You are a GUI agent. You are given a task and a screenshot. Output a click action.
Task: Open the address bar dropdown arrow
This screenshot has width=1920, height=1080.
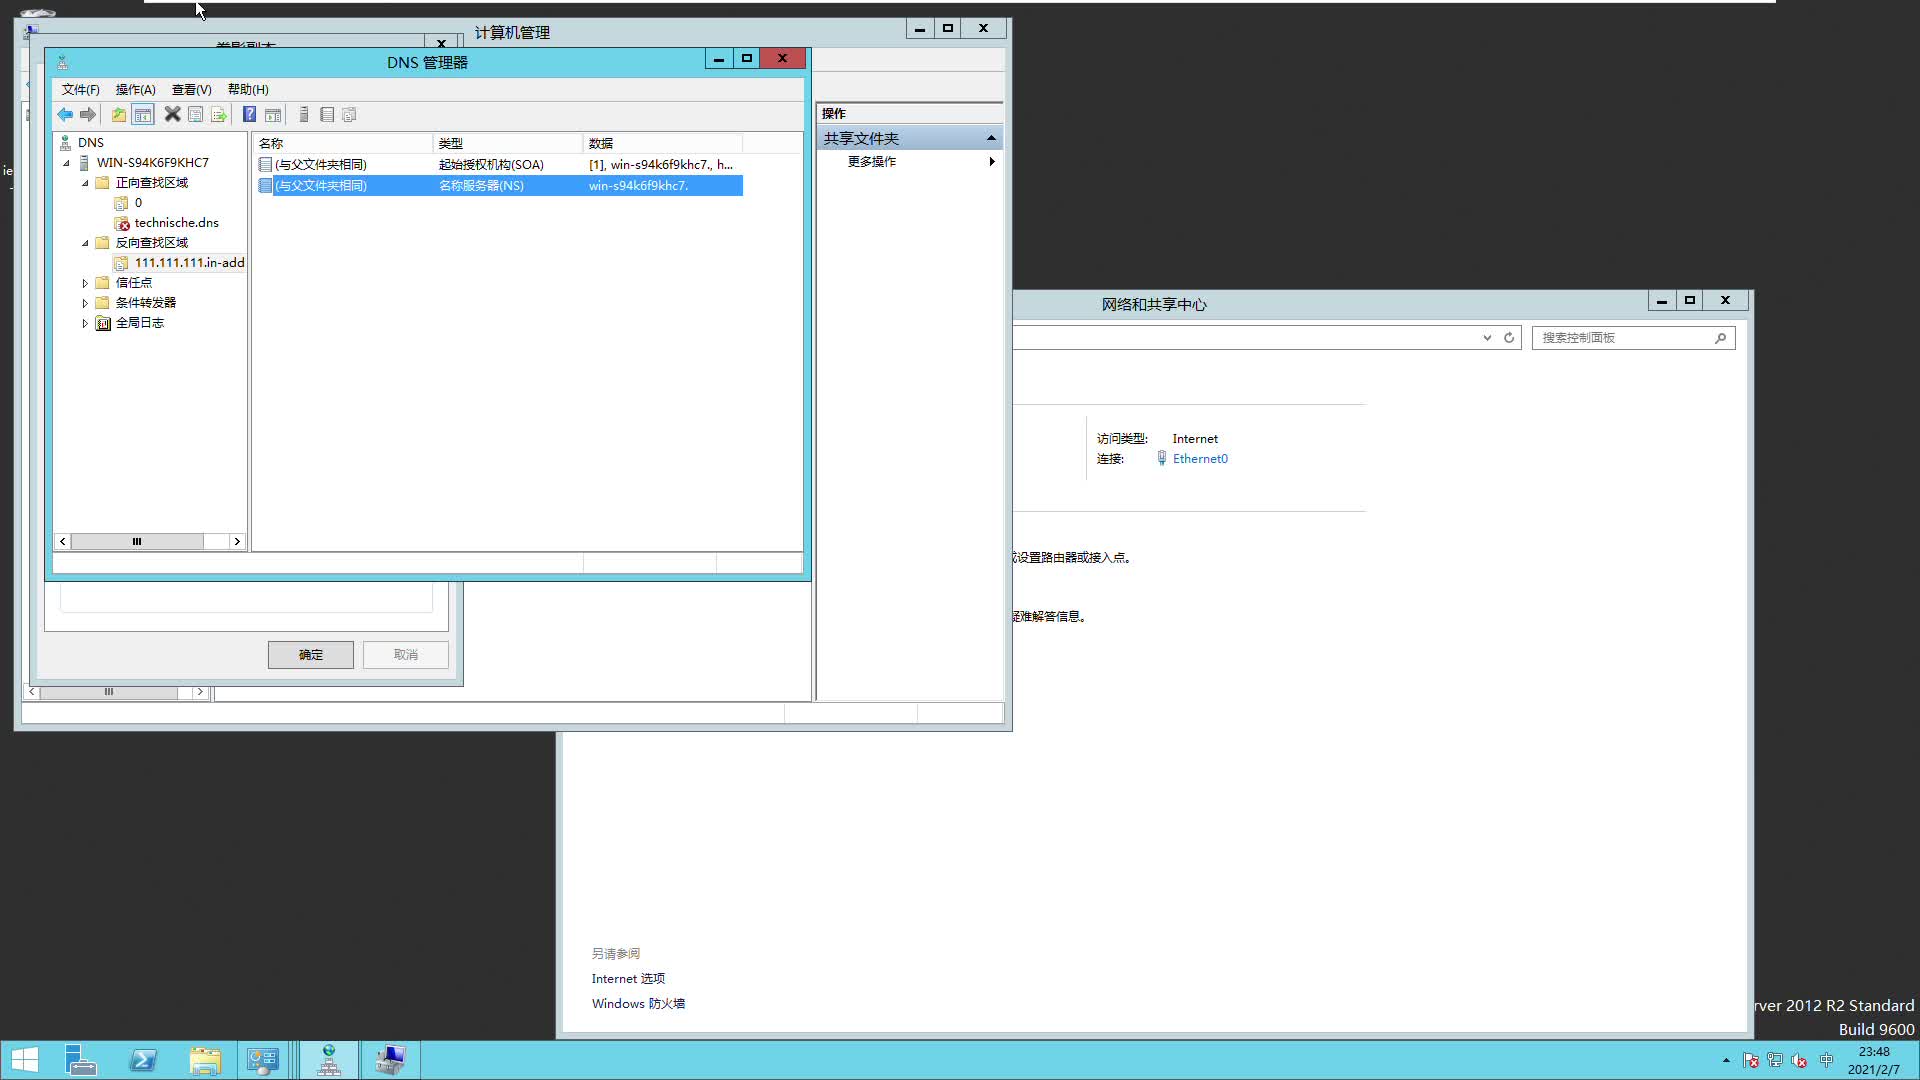(x=1487, y=337)
